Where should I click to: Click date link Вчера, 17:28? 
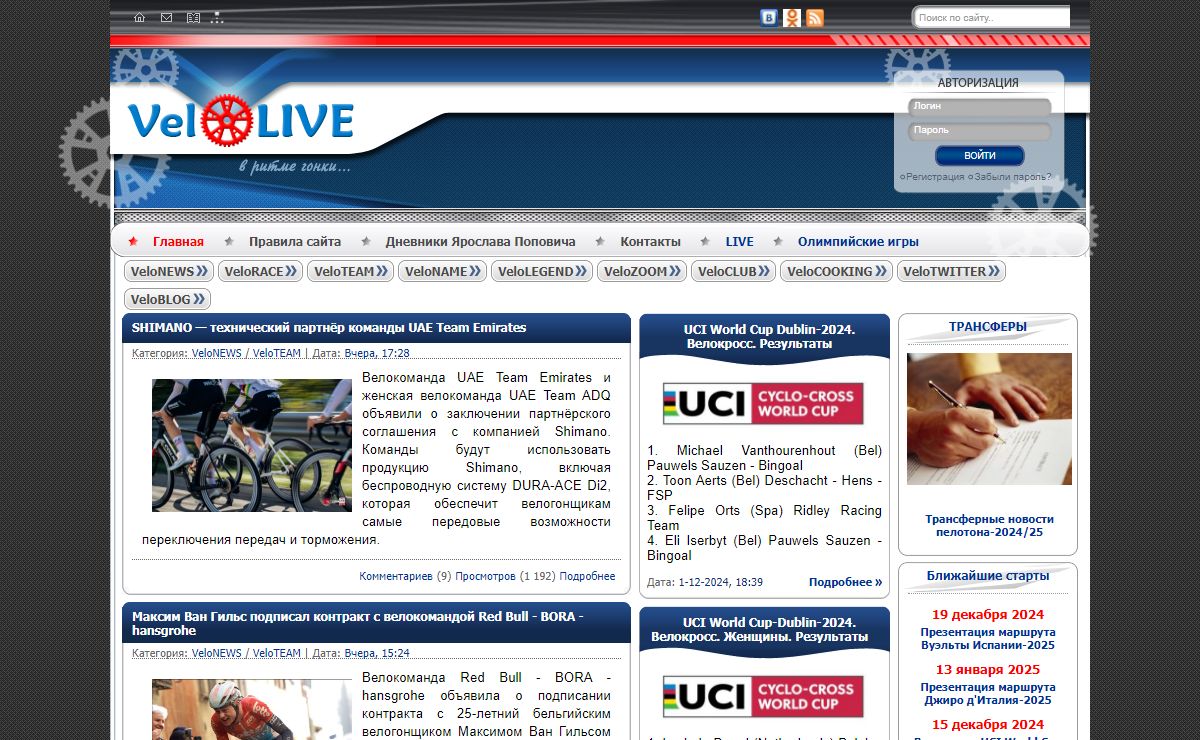(x=377, y=353)
